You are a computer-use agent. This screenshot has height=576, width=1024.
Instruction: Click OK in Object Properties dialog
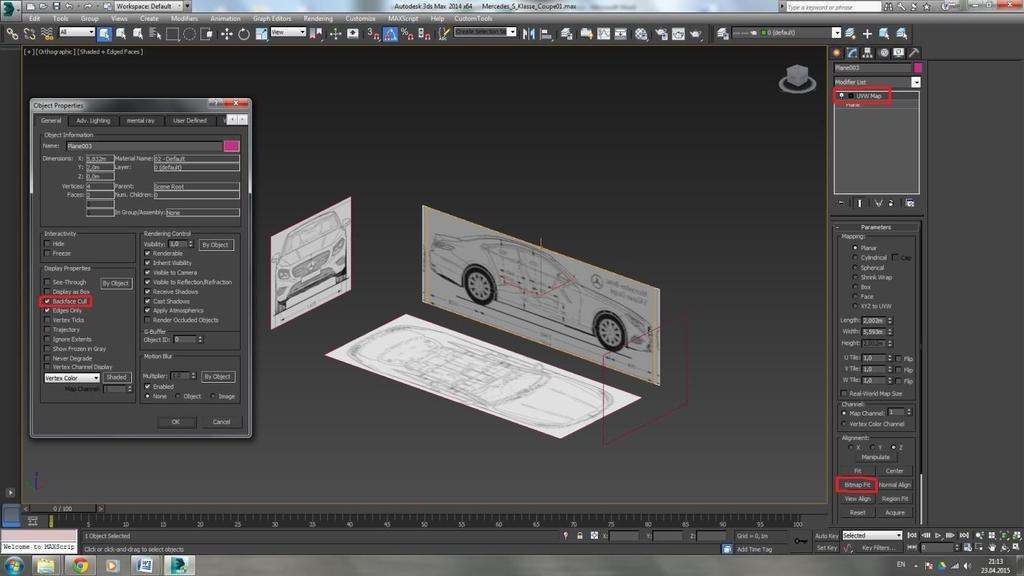[176, 422]
